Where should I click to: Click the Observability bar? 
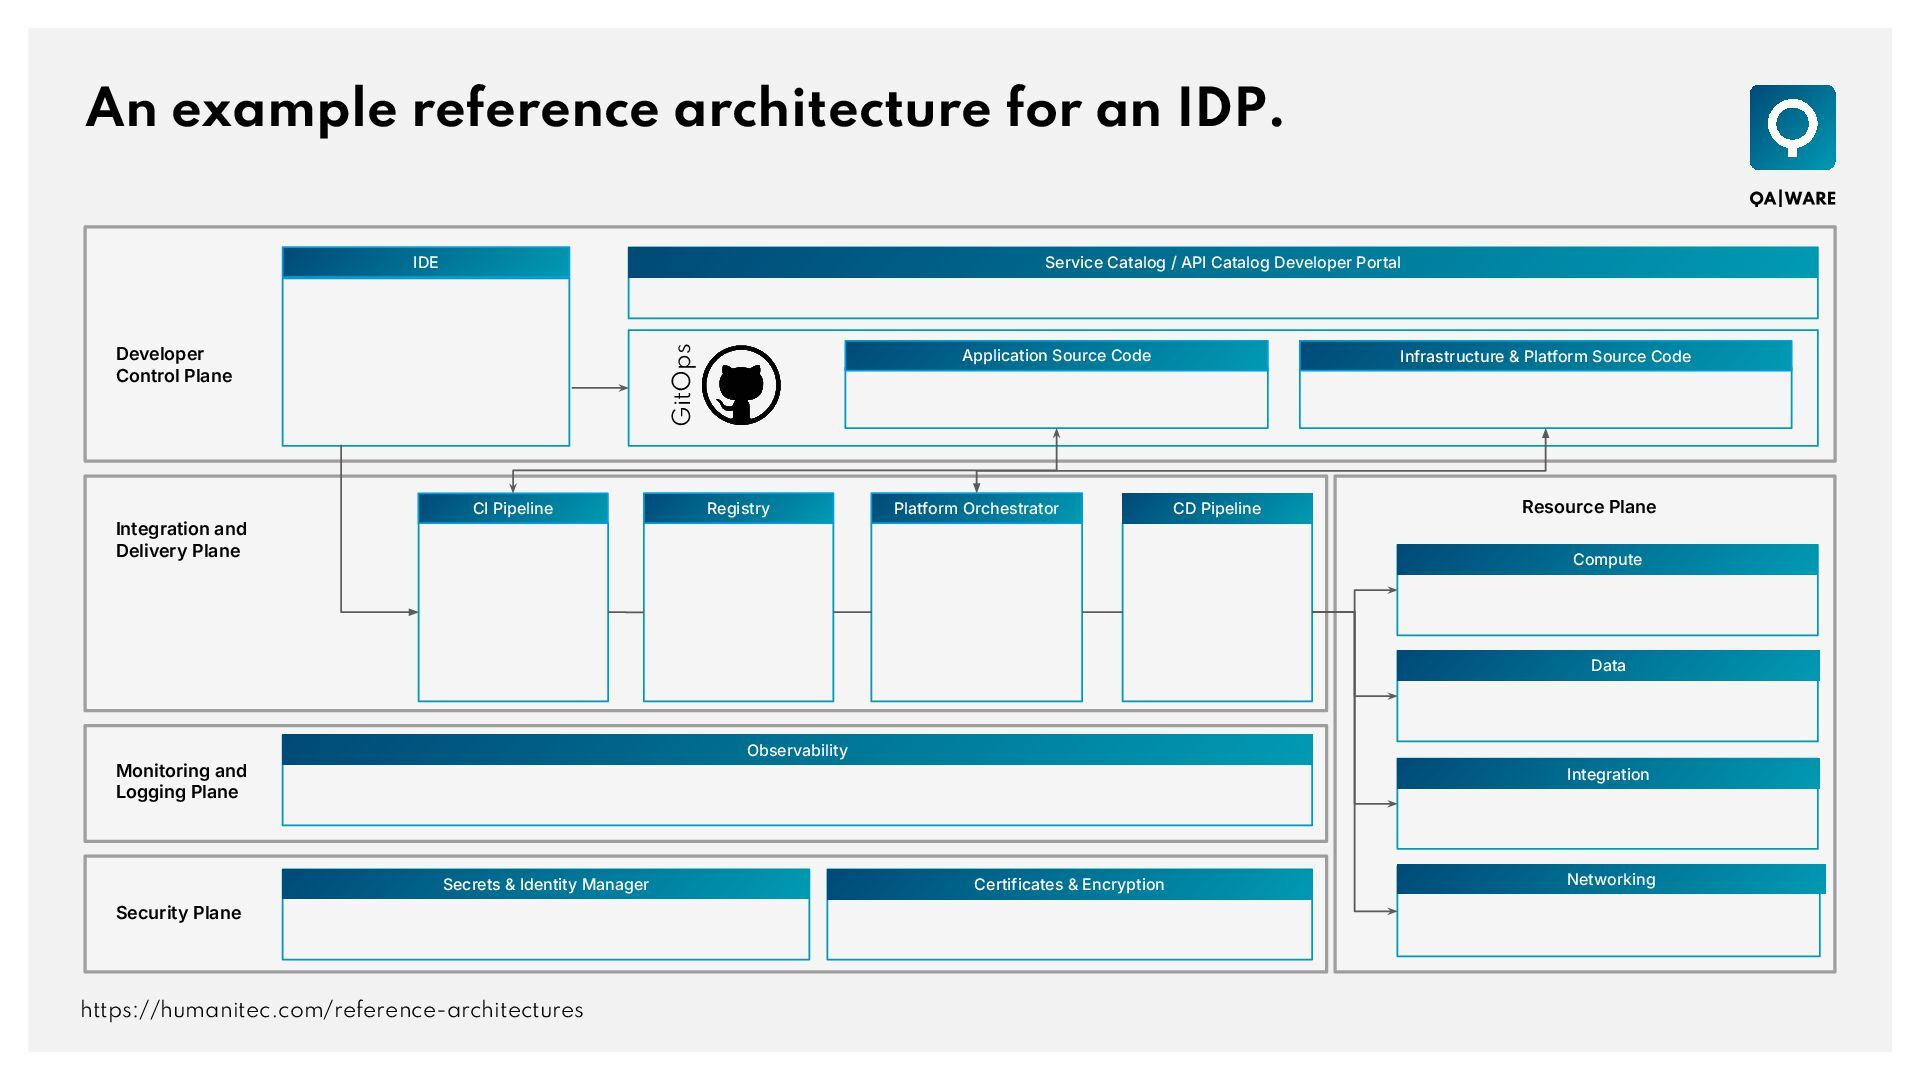796,751
